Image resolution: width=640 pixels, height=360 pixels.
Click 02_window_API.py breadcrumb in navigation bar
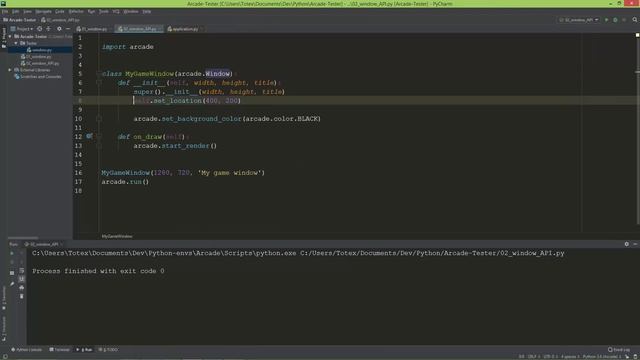[x=60, y=20]
